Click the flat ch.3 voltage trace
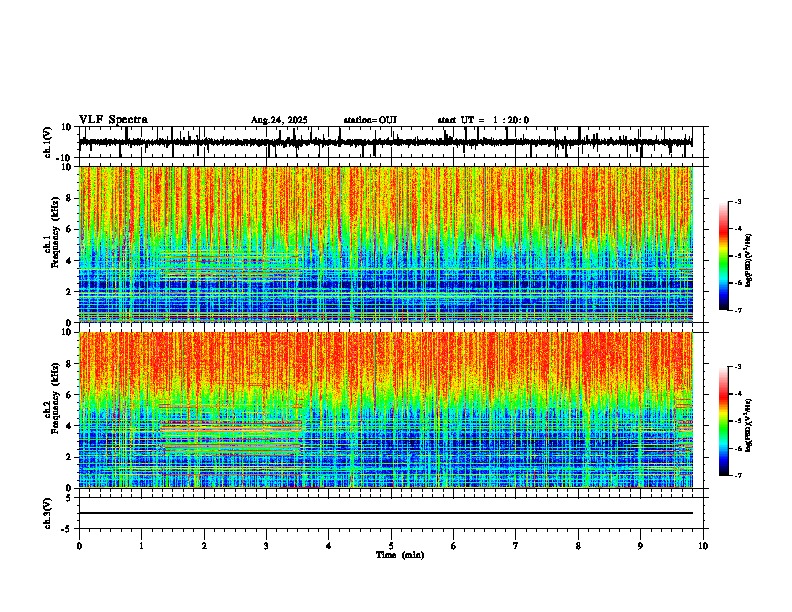This screenshot has width=792, height=612. (x=386, y=513)
